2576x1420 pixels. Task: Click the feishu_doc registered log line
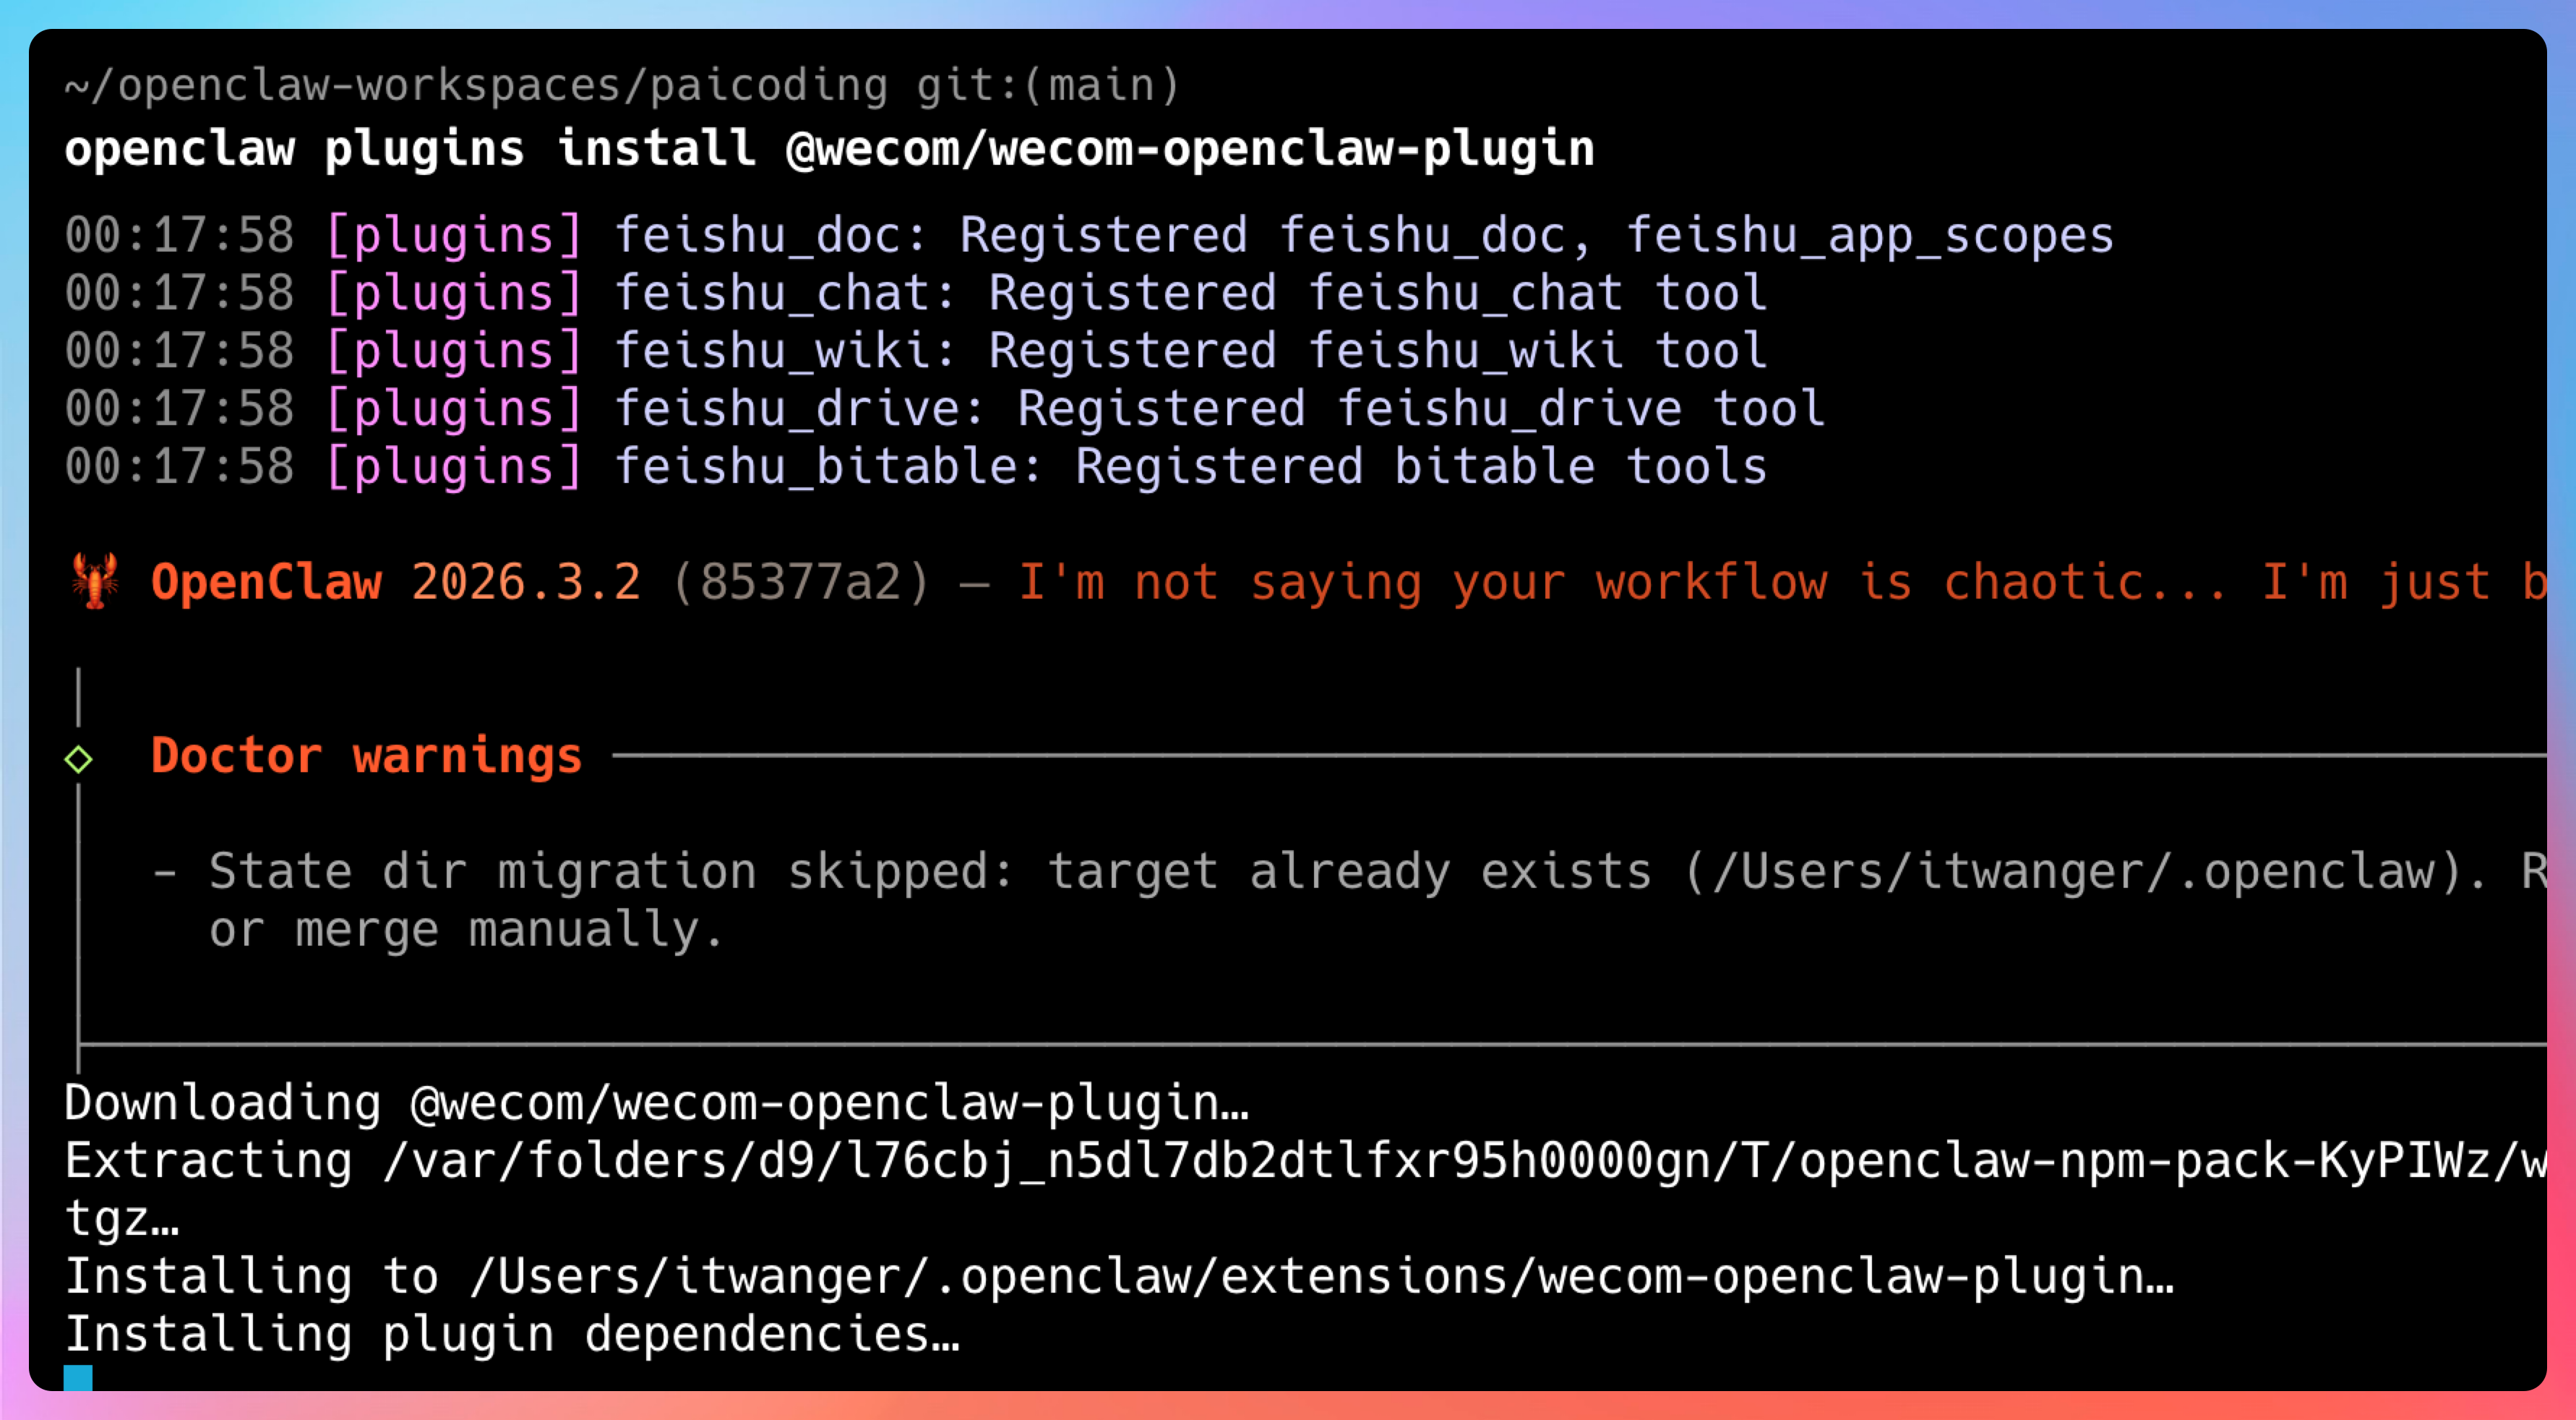[1088, 236]
